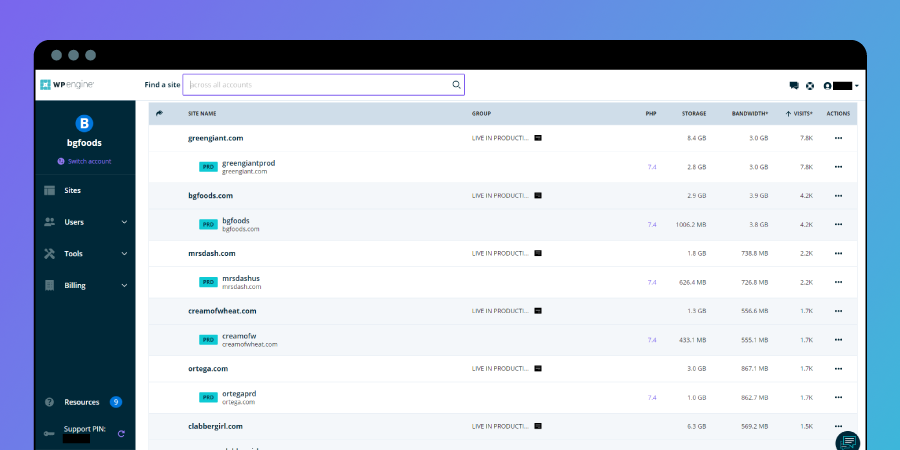
Task: Click the WP Engine logo
Action: 67,85
